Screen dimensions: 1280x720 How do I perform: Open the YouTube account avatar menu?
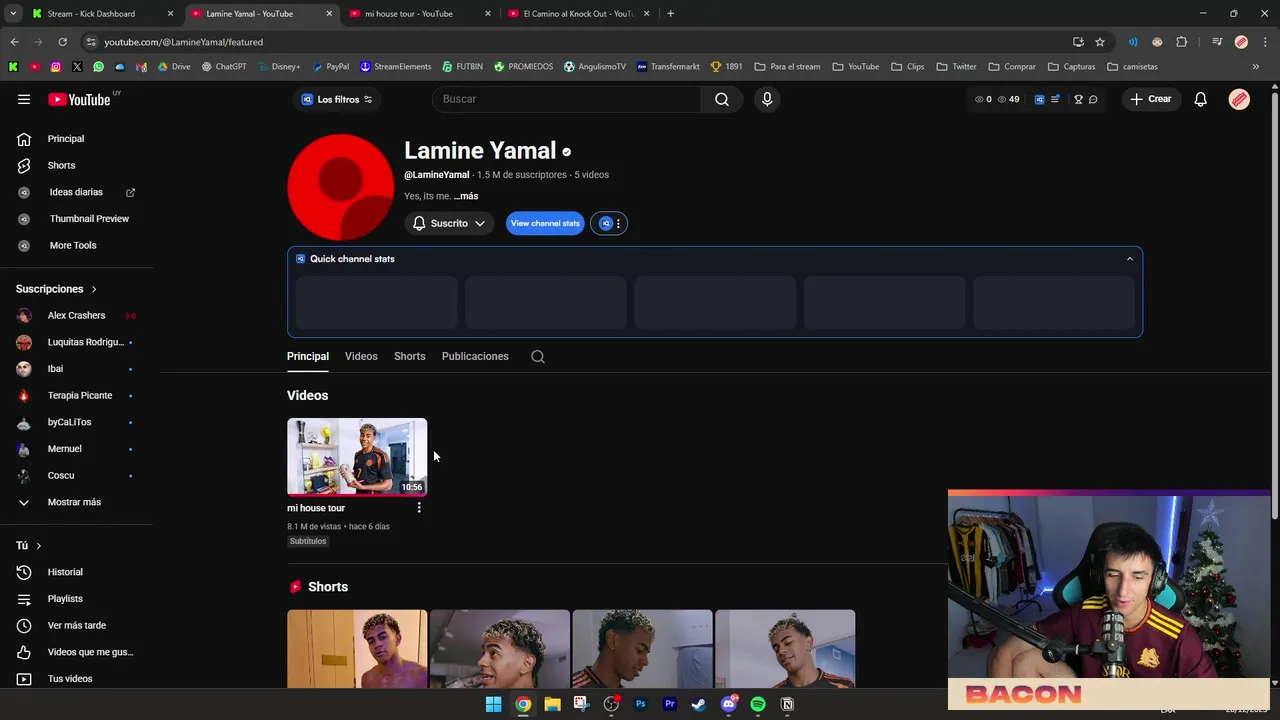click(1239, 99)
